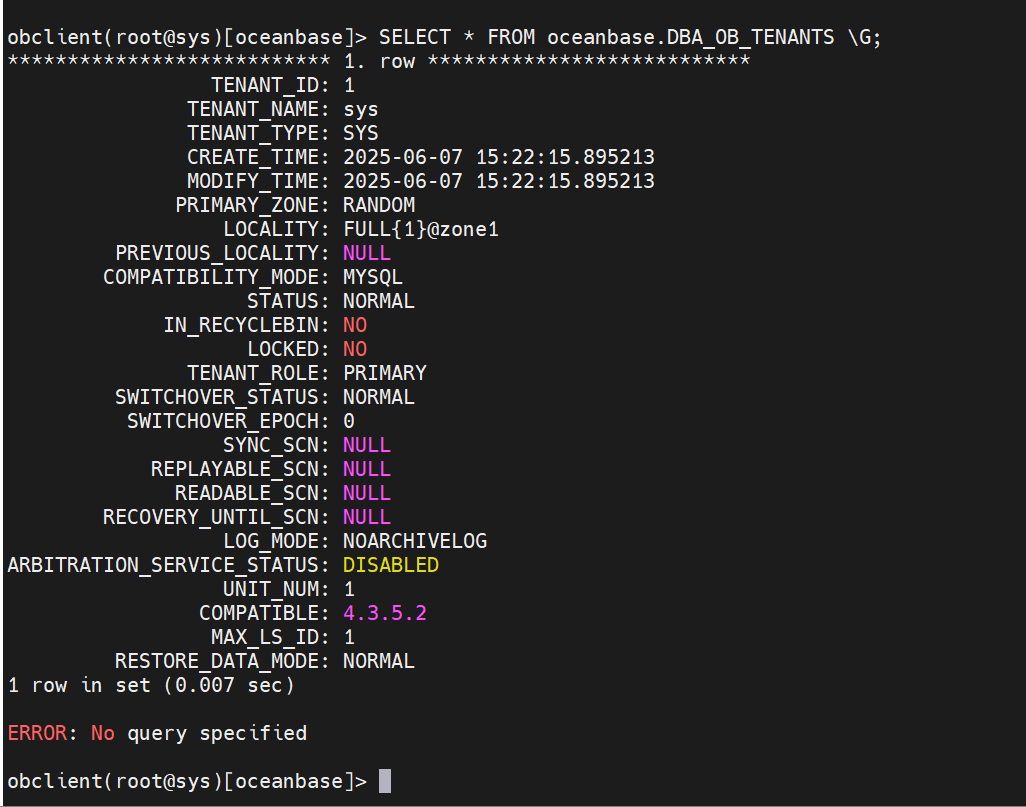Click the UNIT_NUM value '1'
The image size is (1026, 807).
pos(349,589)
